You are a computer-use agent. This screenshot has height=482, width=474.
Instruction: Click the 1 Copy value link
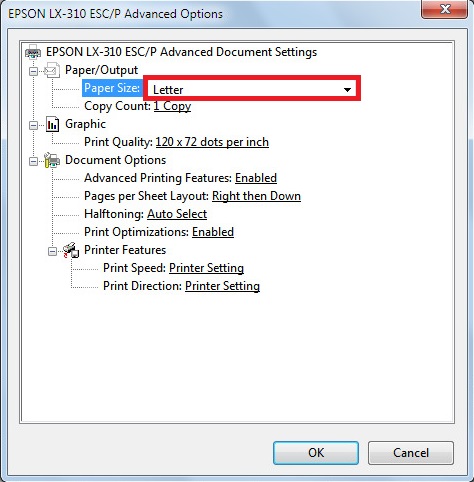[172, 106]
